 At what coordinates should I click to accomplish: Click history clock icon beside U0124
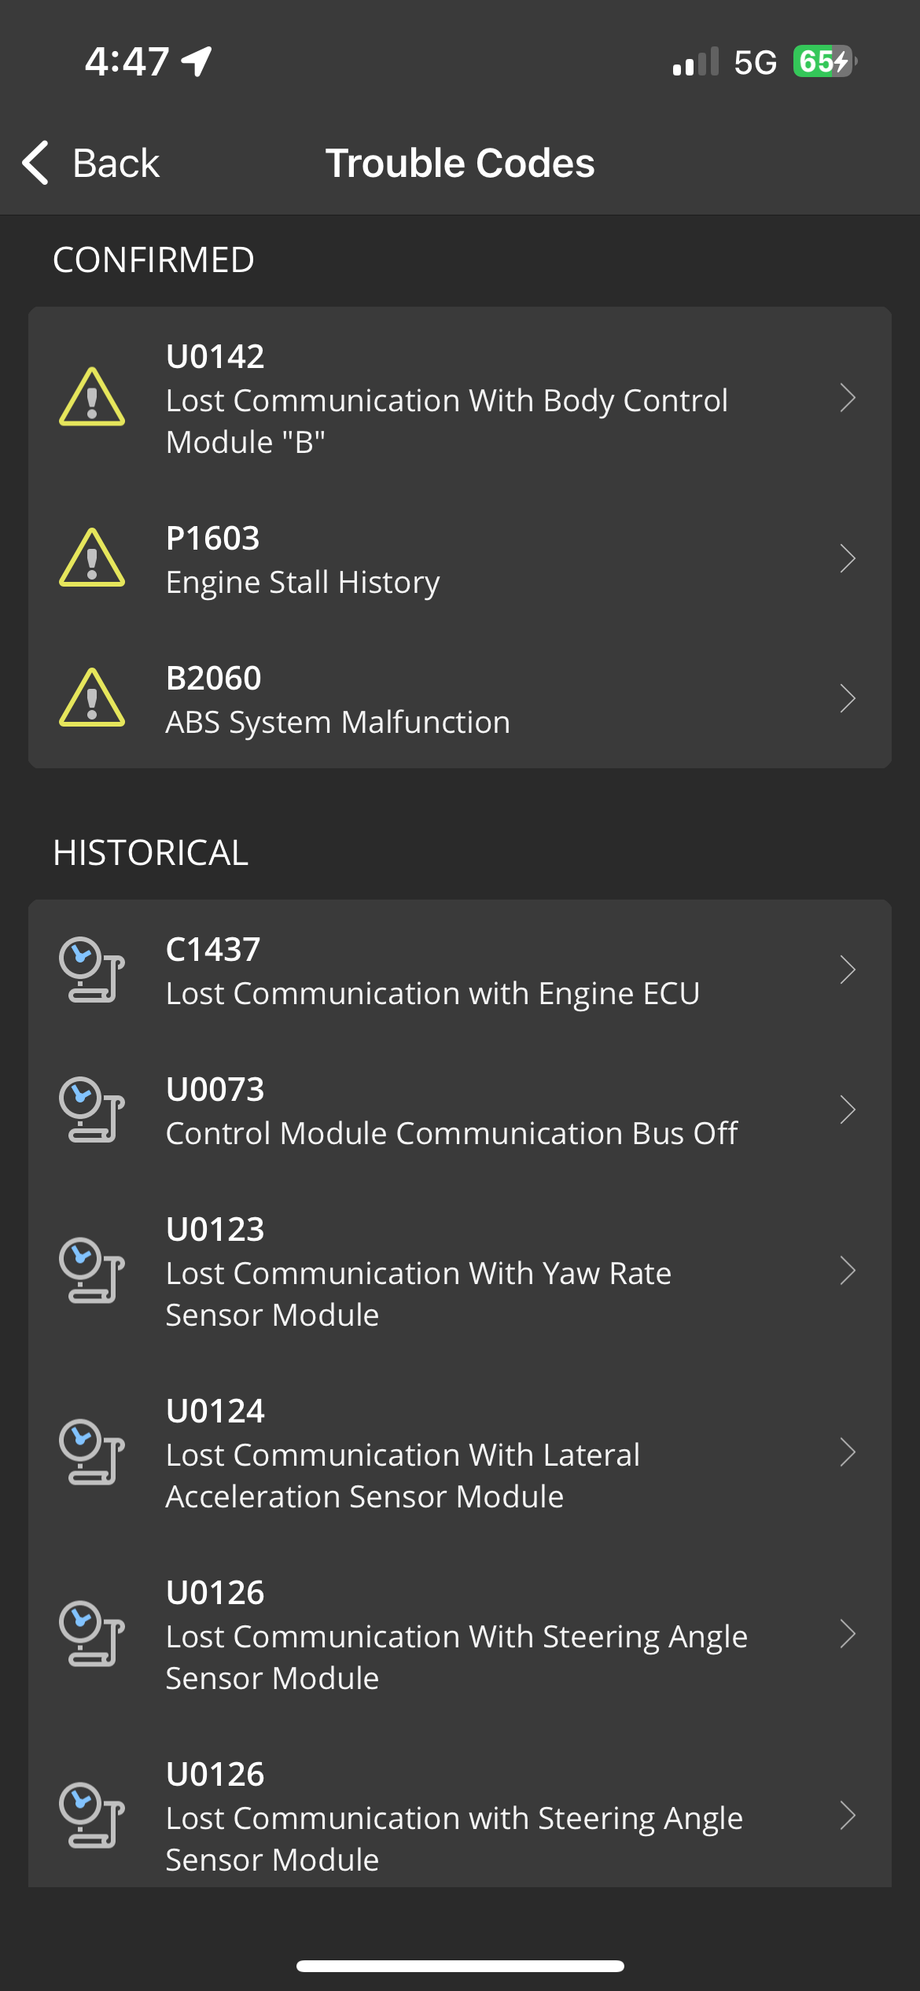(x=92, y=1453)
